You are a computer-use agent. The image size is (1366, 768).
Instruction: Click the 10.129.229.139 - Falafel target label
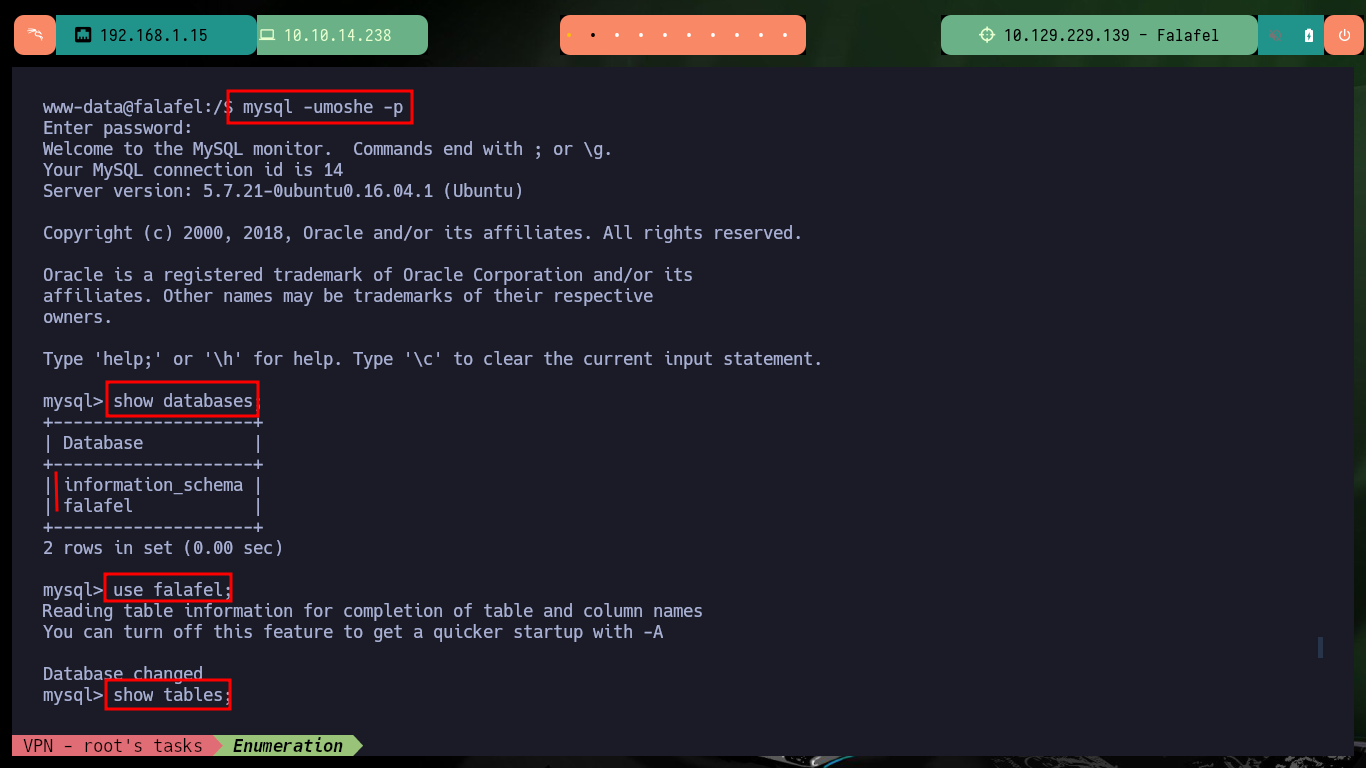(x=1111, y=35)
